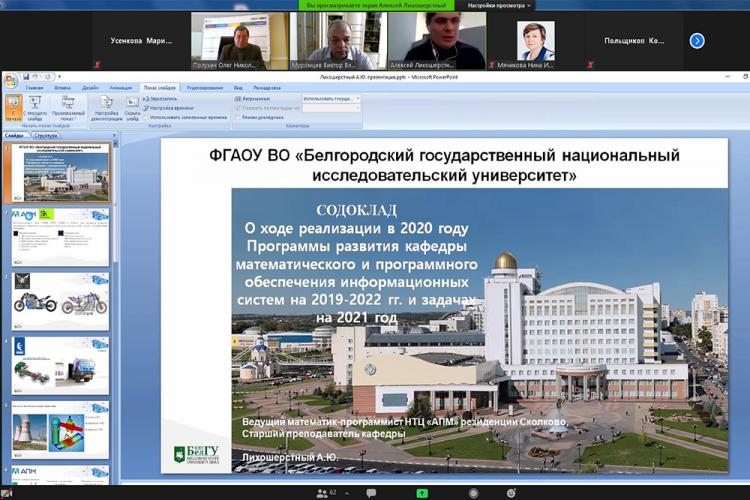The width and height of the screenshot is (750, 500).
Task: Open the quick access toolbar customize dropdown
Action: point(59,77)
